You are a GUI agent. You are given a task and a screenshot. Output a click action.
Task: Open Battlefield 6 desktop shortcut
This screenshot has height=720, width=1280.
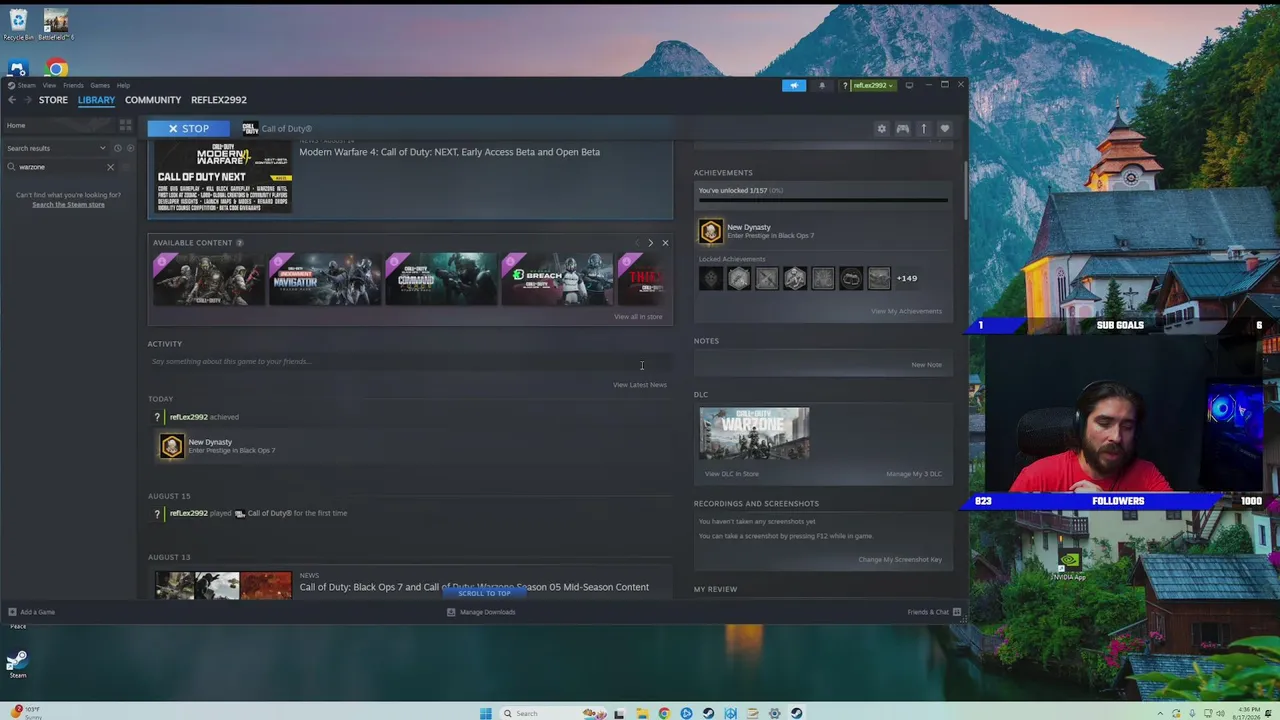tap(56, 25)
